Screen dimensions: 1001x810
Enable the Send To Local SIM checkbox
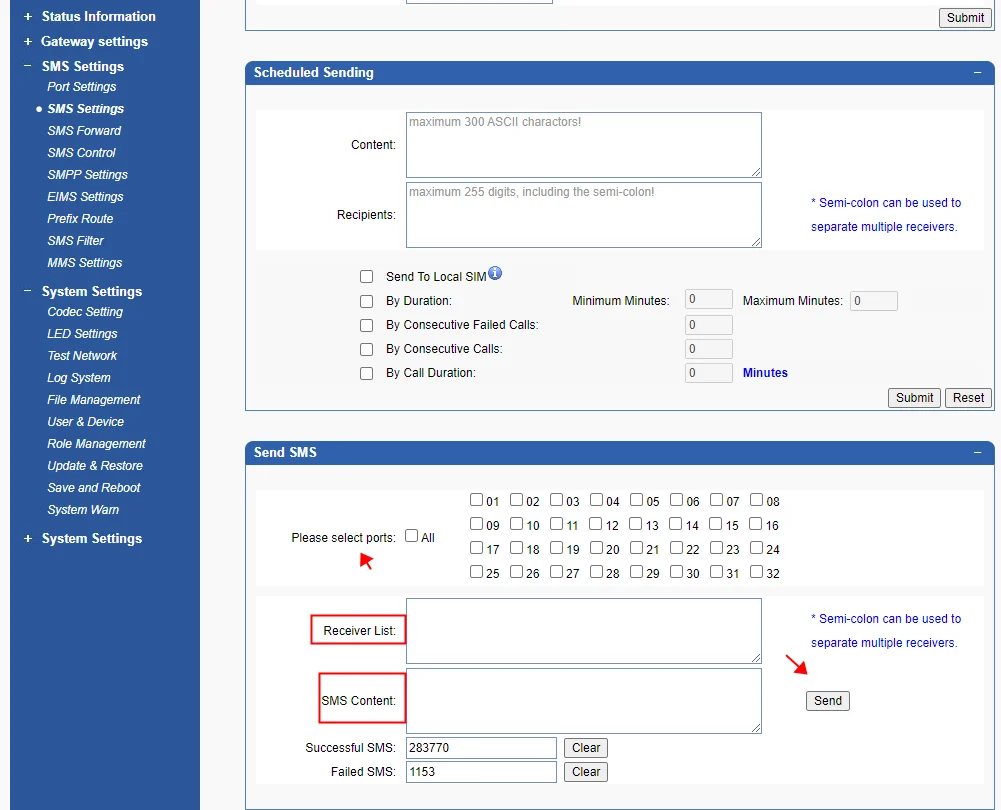(x=366, y=276)
